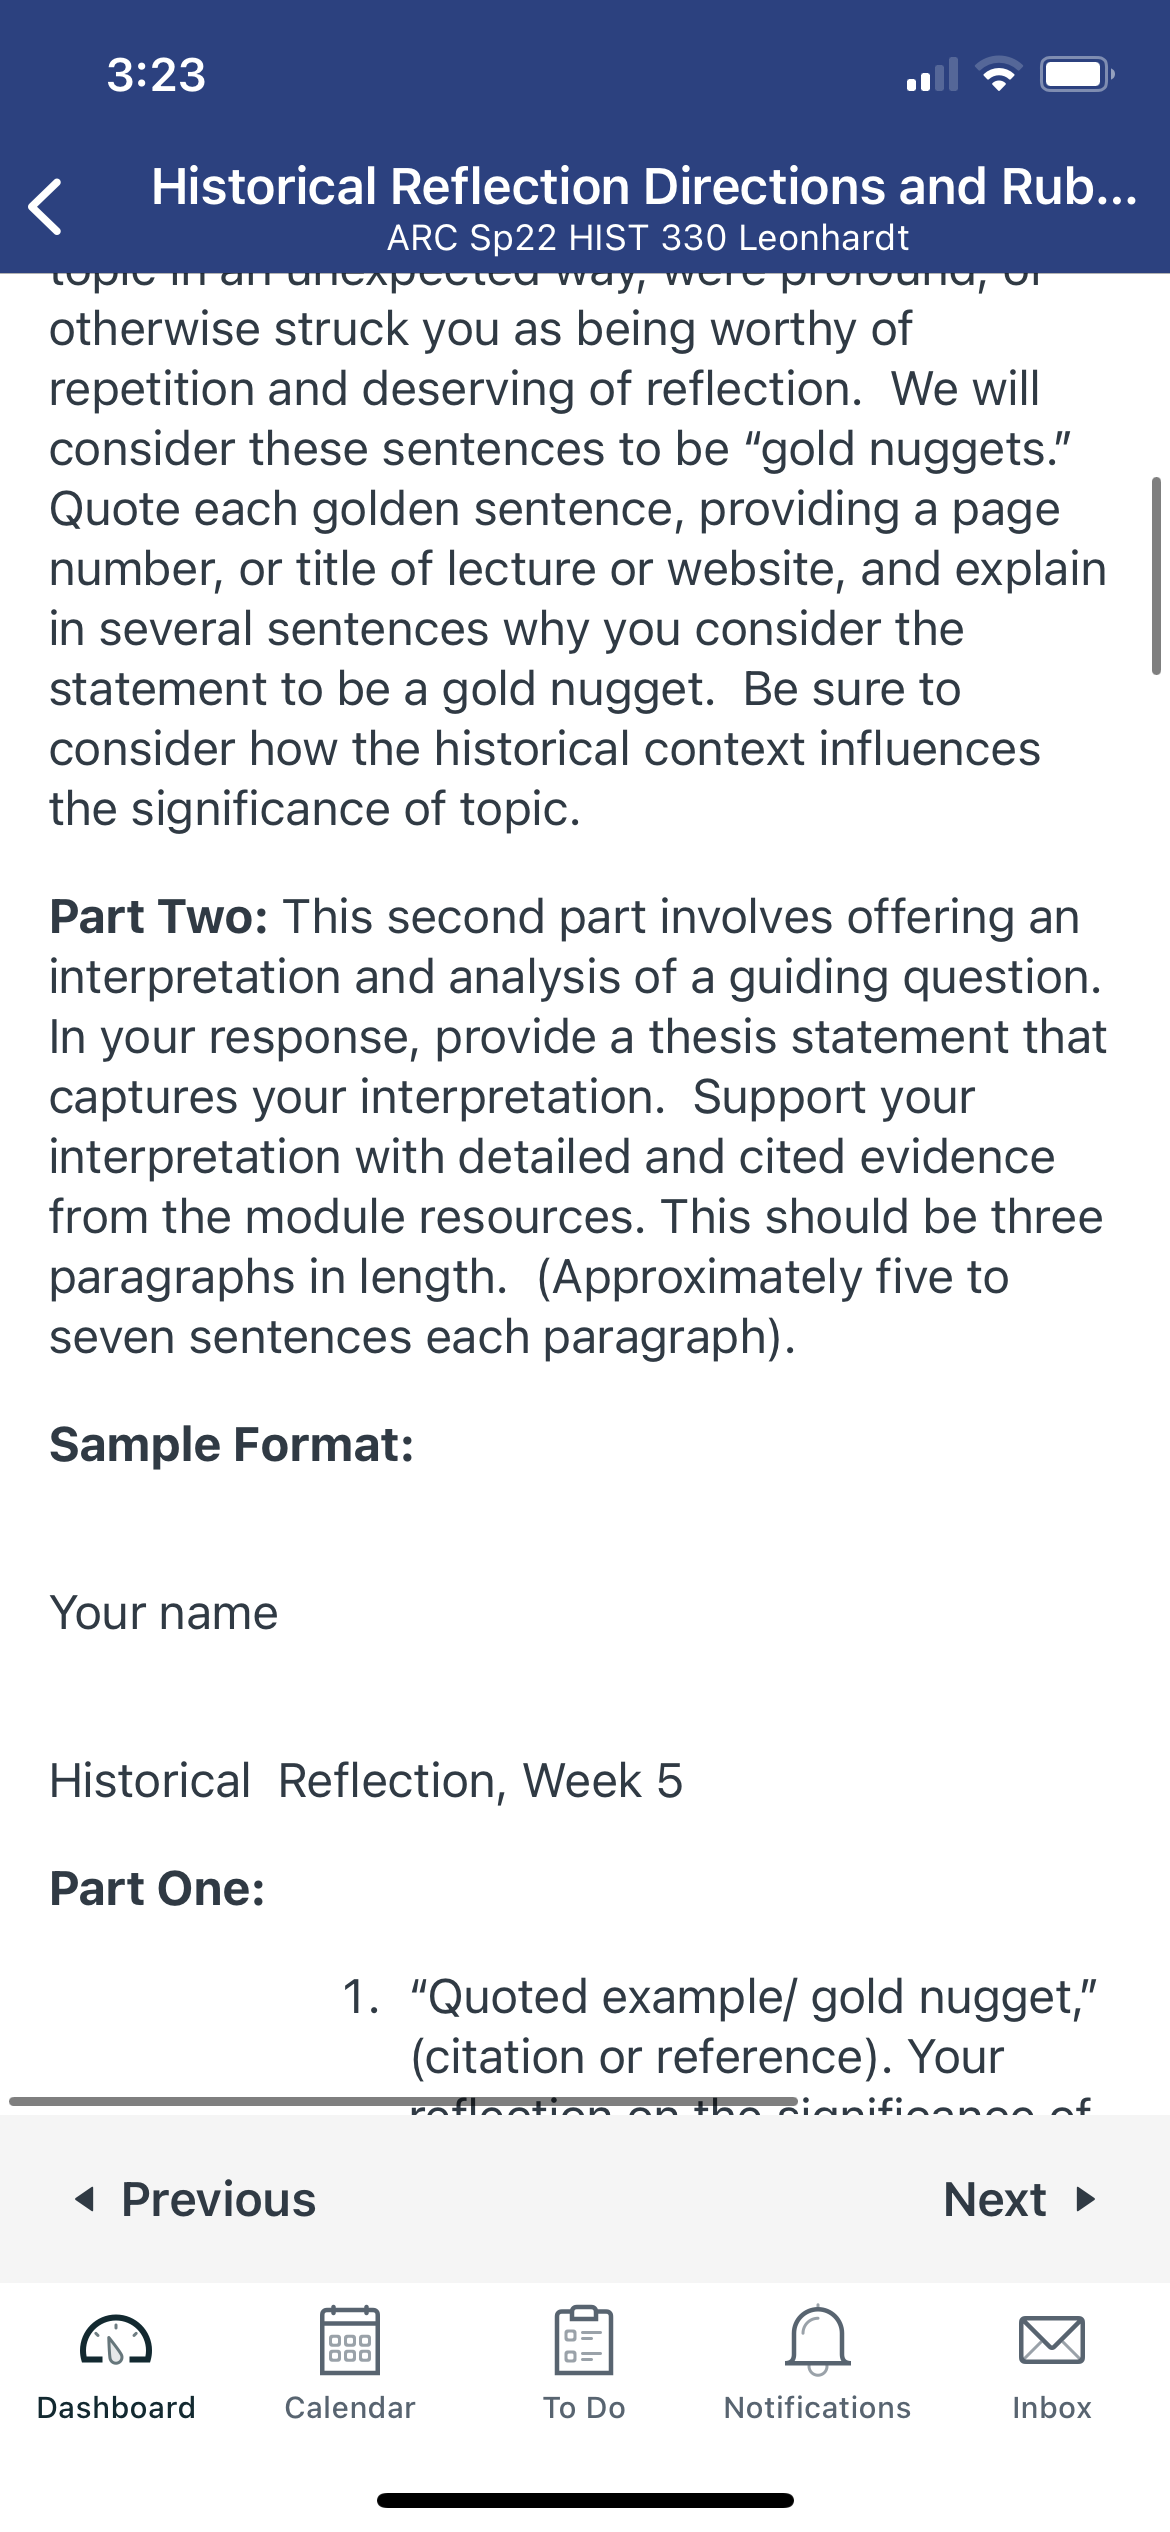
Task: Click the horizontal scrollbar above Previous
Action: click(x=404, y=2102)
